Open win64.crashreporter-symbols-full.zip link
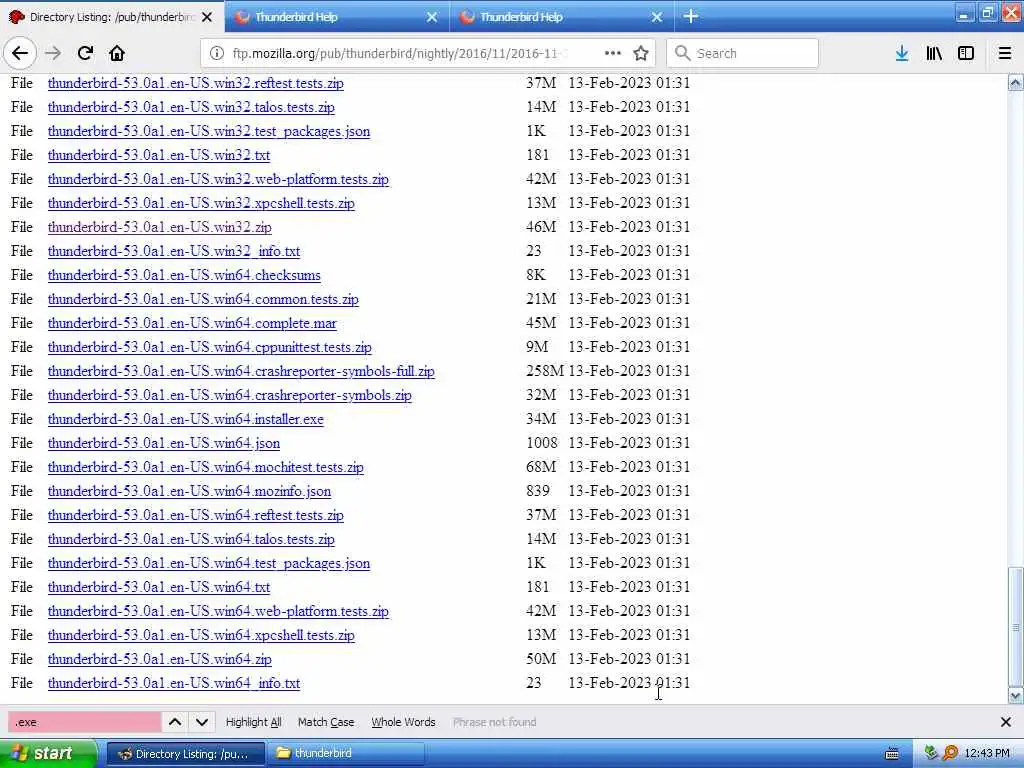1024x768 pixels. [x=241, y=372]
